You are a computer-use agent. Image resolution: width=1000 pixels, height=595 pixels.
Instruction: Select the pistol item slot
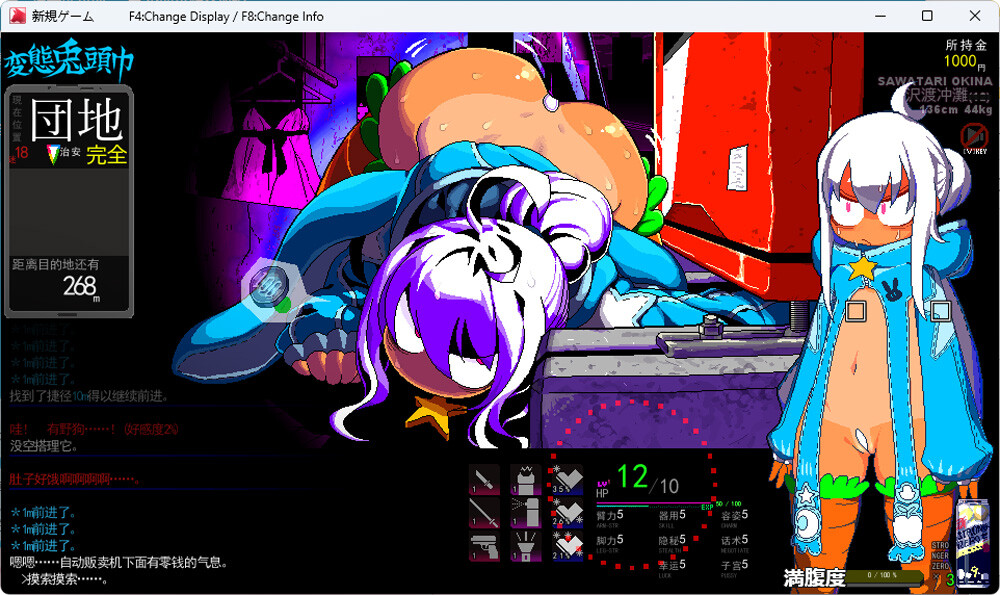[x=484, y=546]
